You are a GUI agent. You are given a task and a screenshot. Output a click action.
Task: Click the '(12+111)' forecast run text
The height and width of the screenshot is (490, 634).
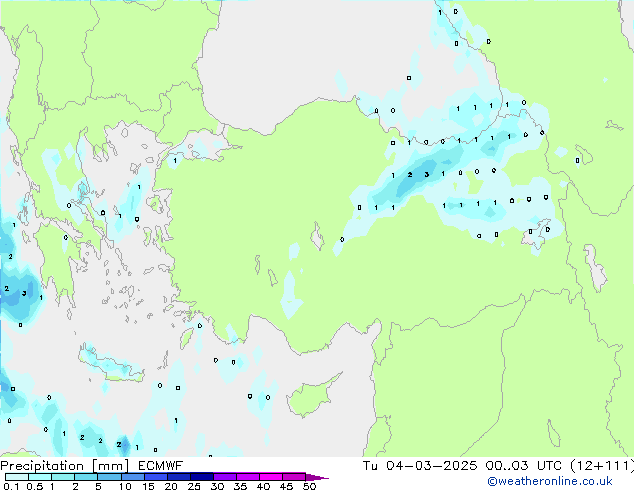pyautogui.click(x=602, y=466)
